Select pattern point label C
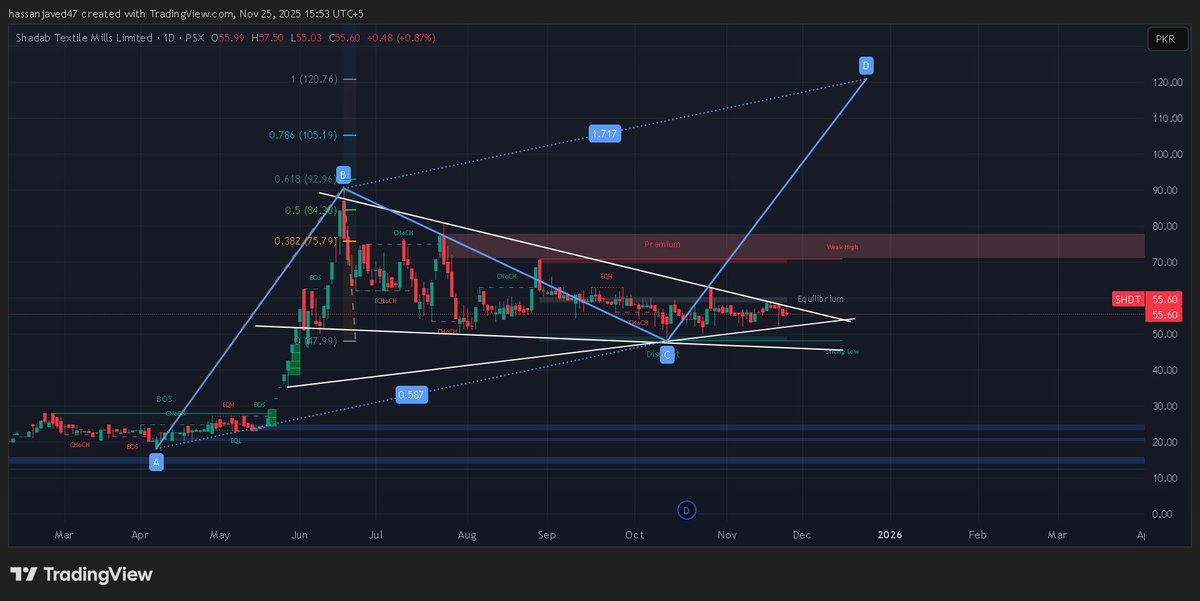The height and width of the screenshot is (601, 1200). tap(667, 355)
